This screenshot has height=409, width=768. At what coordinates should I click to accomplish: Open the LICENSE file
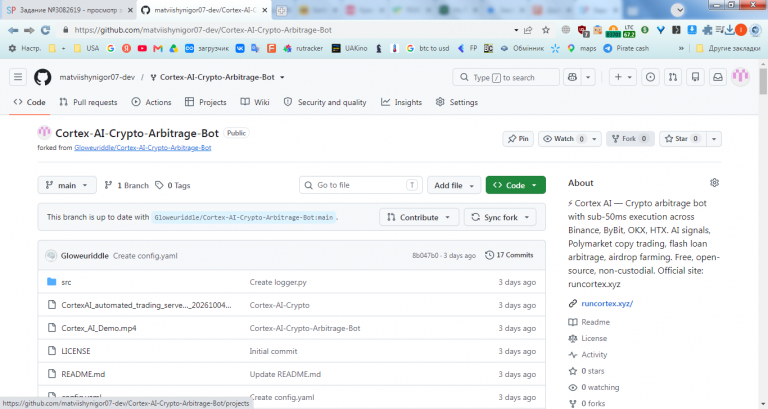(75, 351)
